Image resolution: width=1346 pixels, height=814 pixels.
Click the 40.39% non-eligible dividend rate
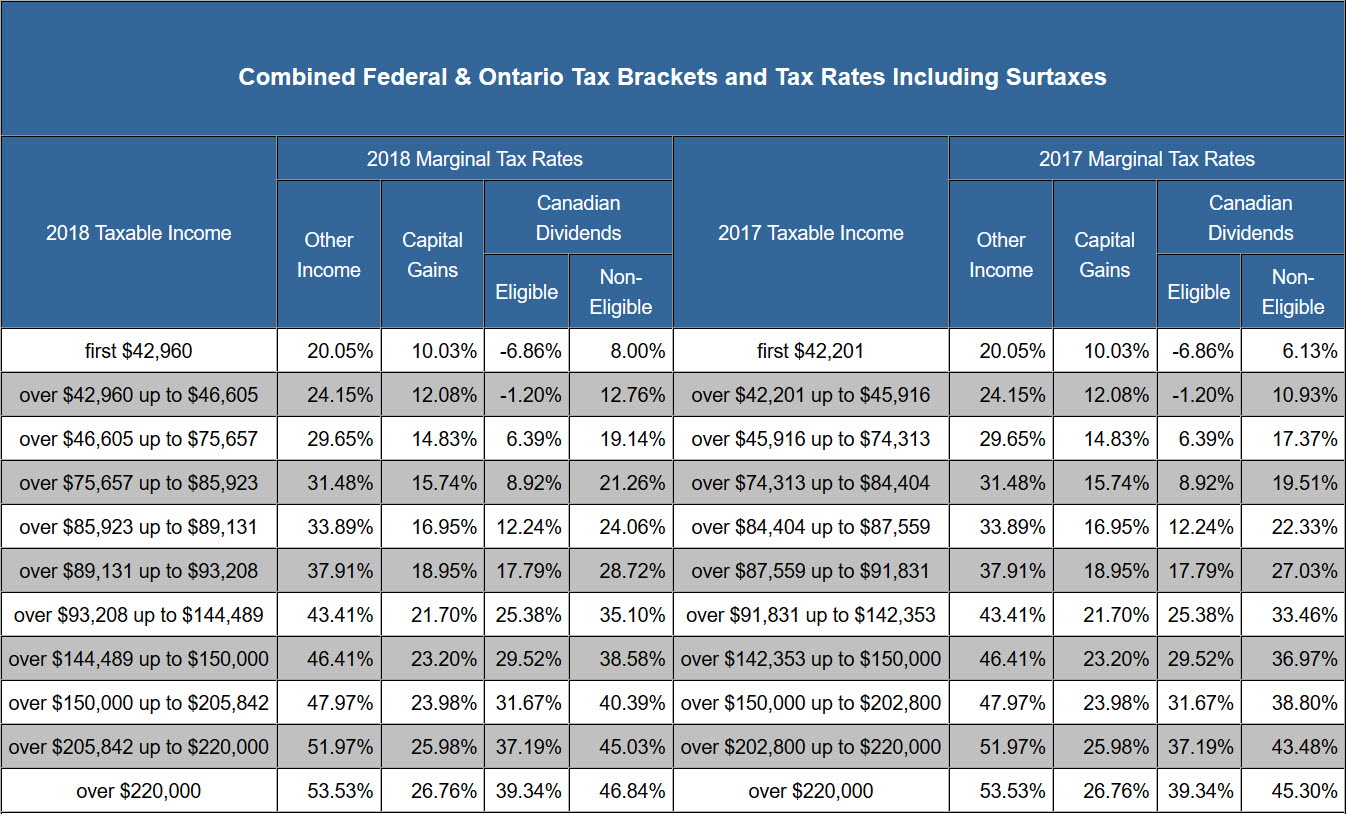[x=620, y=702]
